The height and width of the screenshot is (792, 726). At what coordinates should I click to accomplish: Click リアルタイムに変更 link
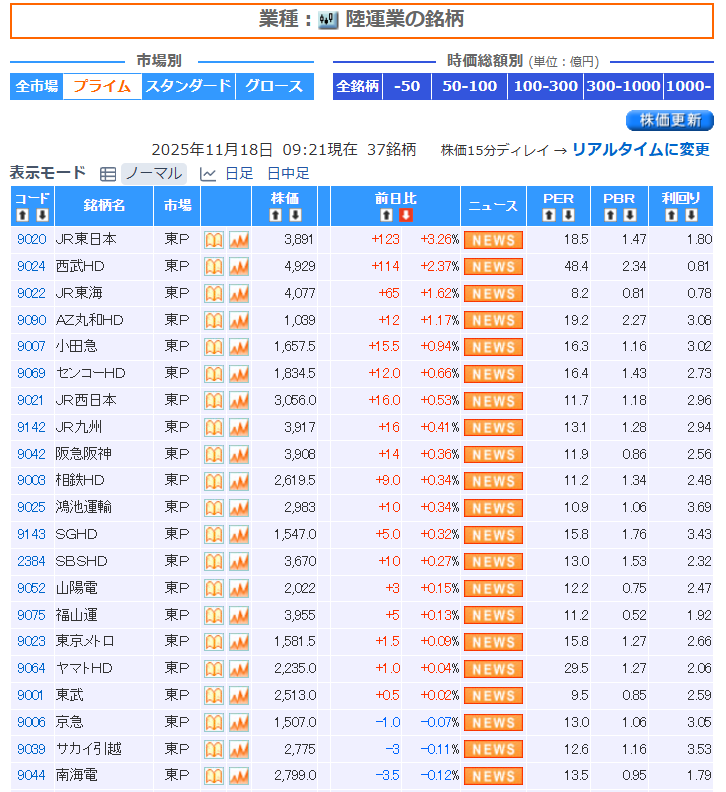[x=640, y=149]
